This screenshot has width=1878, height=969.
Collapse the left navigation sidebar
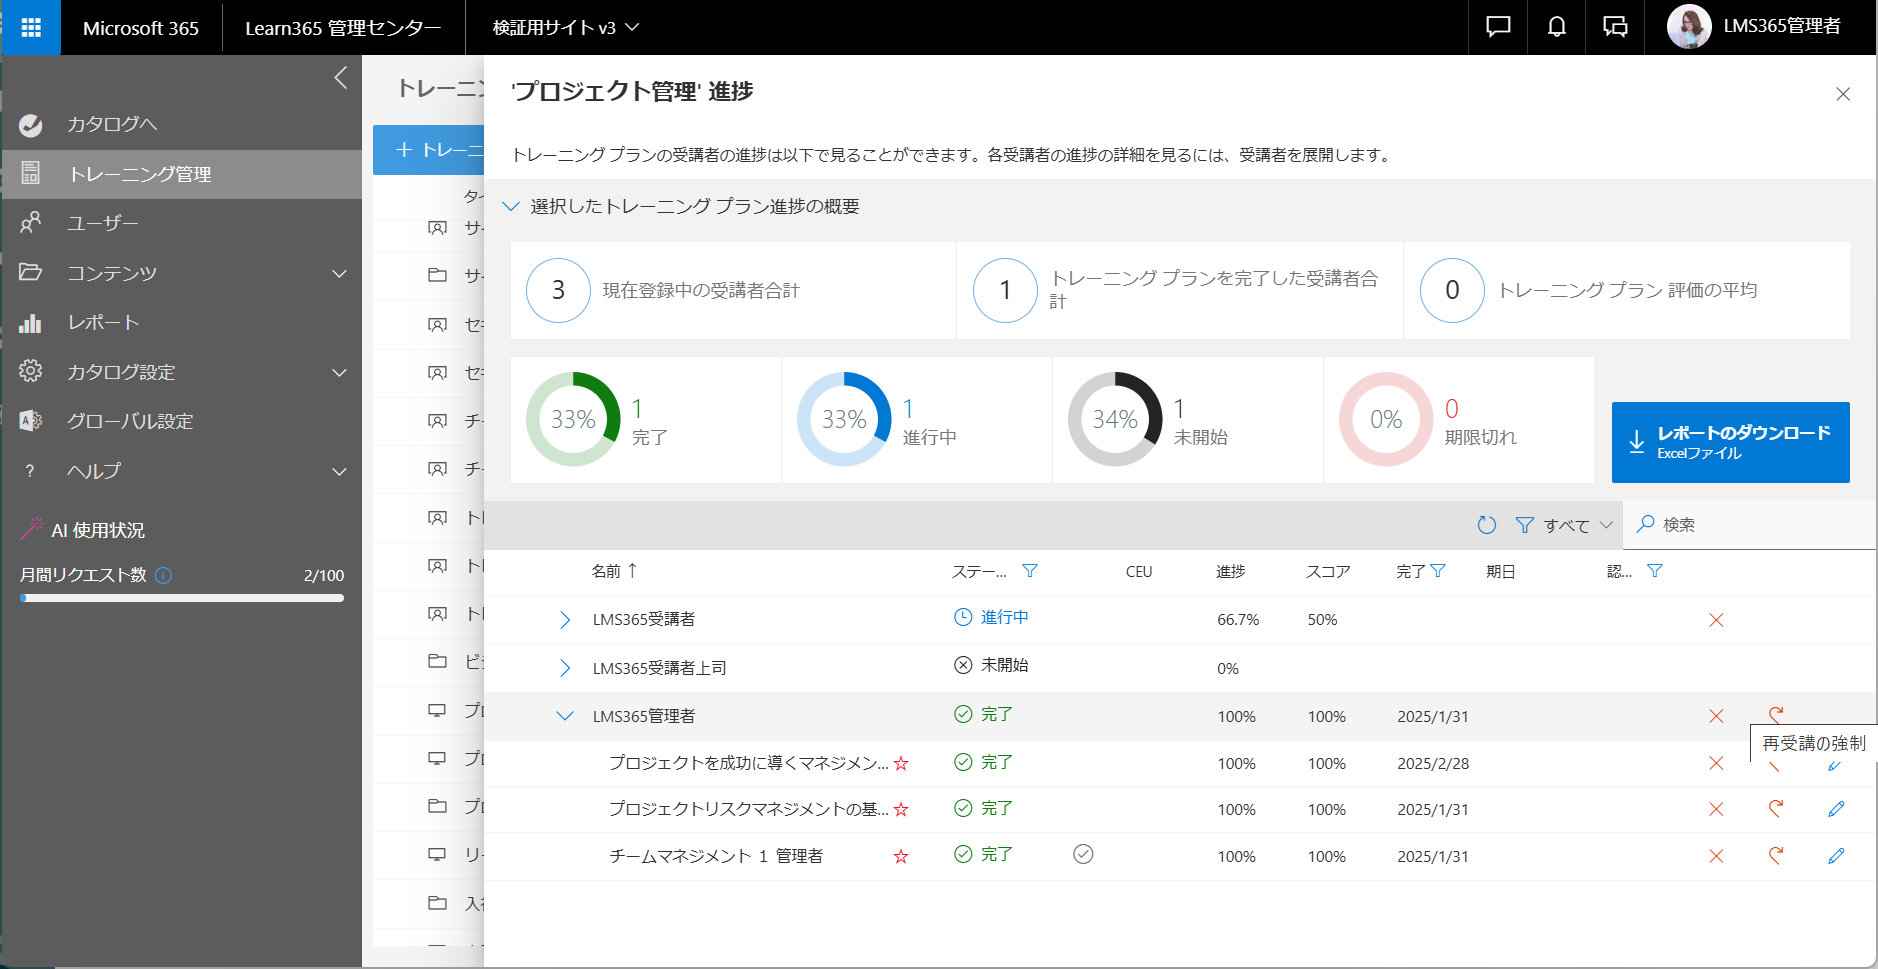click(x=340, y=78)
